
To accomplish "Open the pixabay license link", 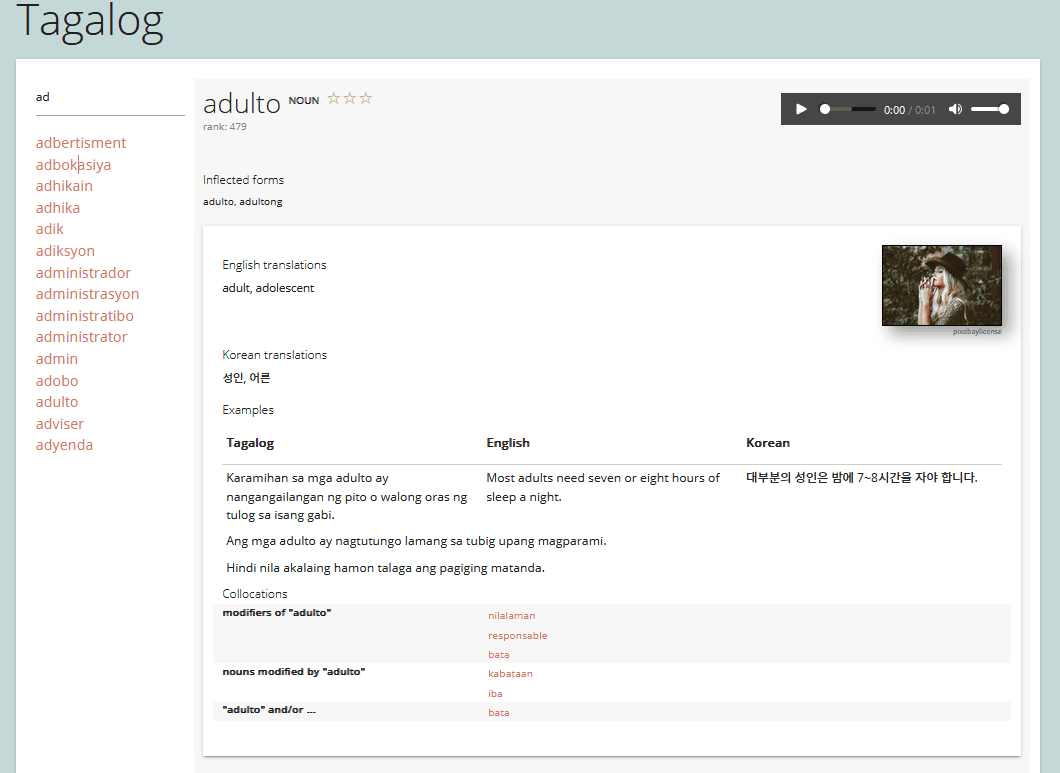I will pyautogui.click(x=976, y=331).
